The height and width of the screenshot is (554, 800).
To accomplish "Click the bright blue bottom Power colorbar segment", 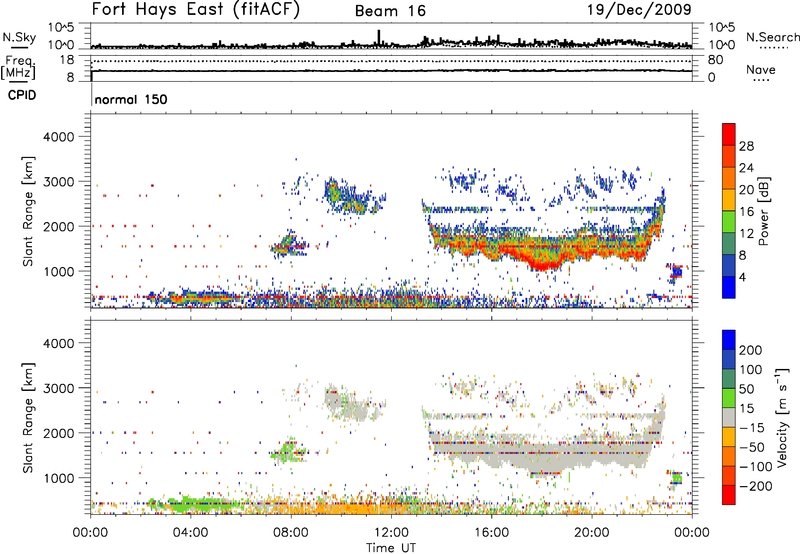I will click(x=729, y=287).
